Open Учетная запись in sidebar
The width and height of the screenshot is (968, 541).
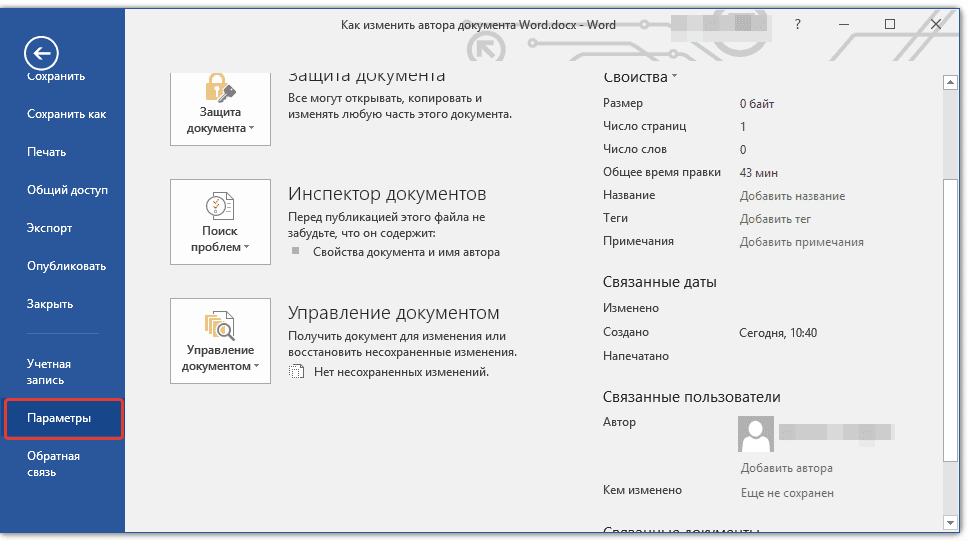click(49, 372)
